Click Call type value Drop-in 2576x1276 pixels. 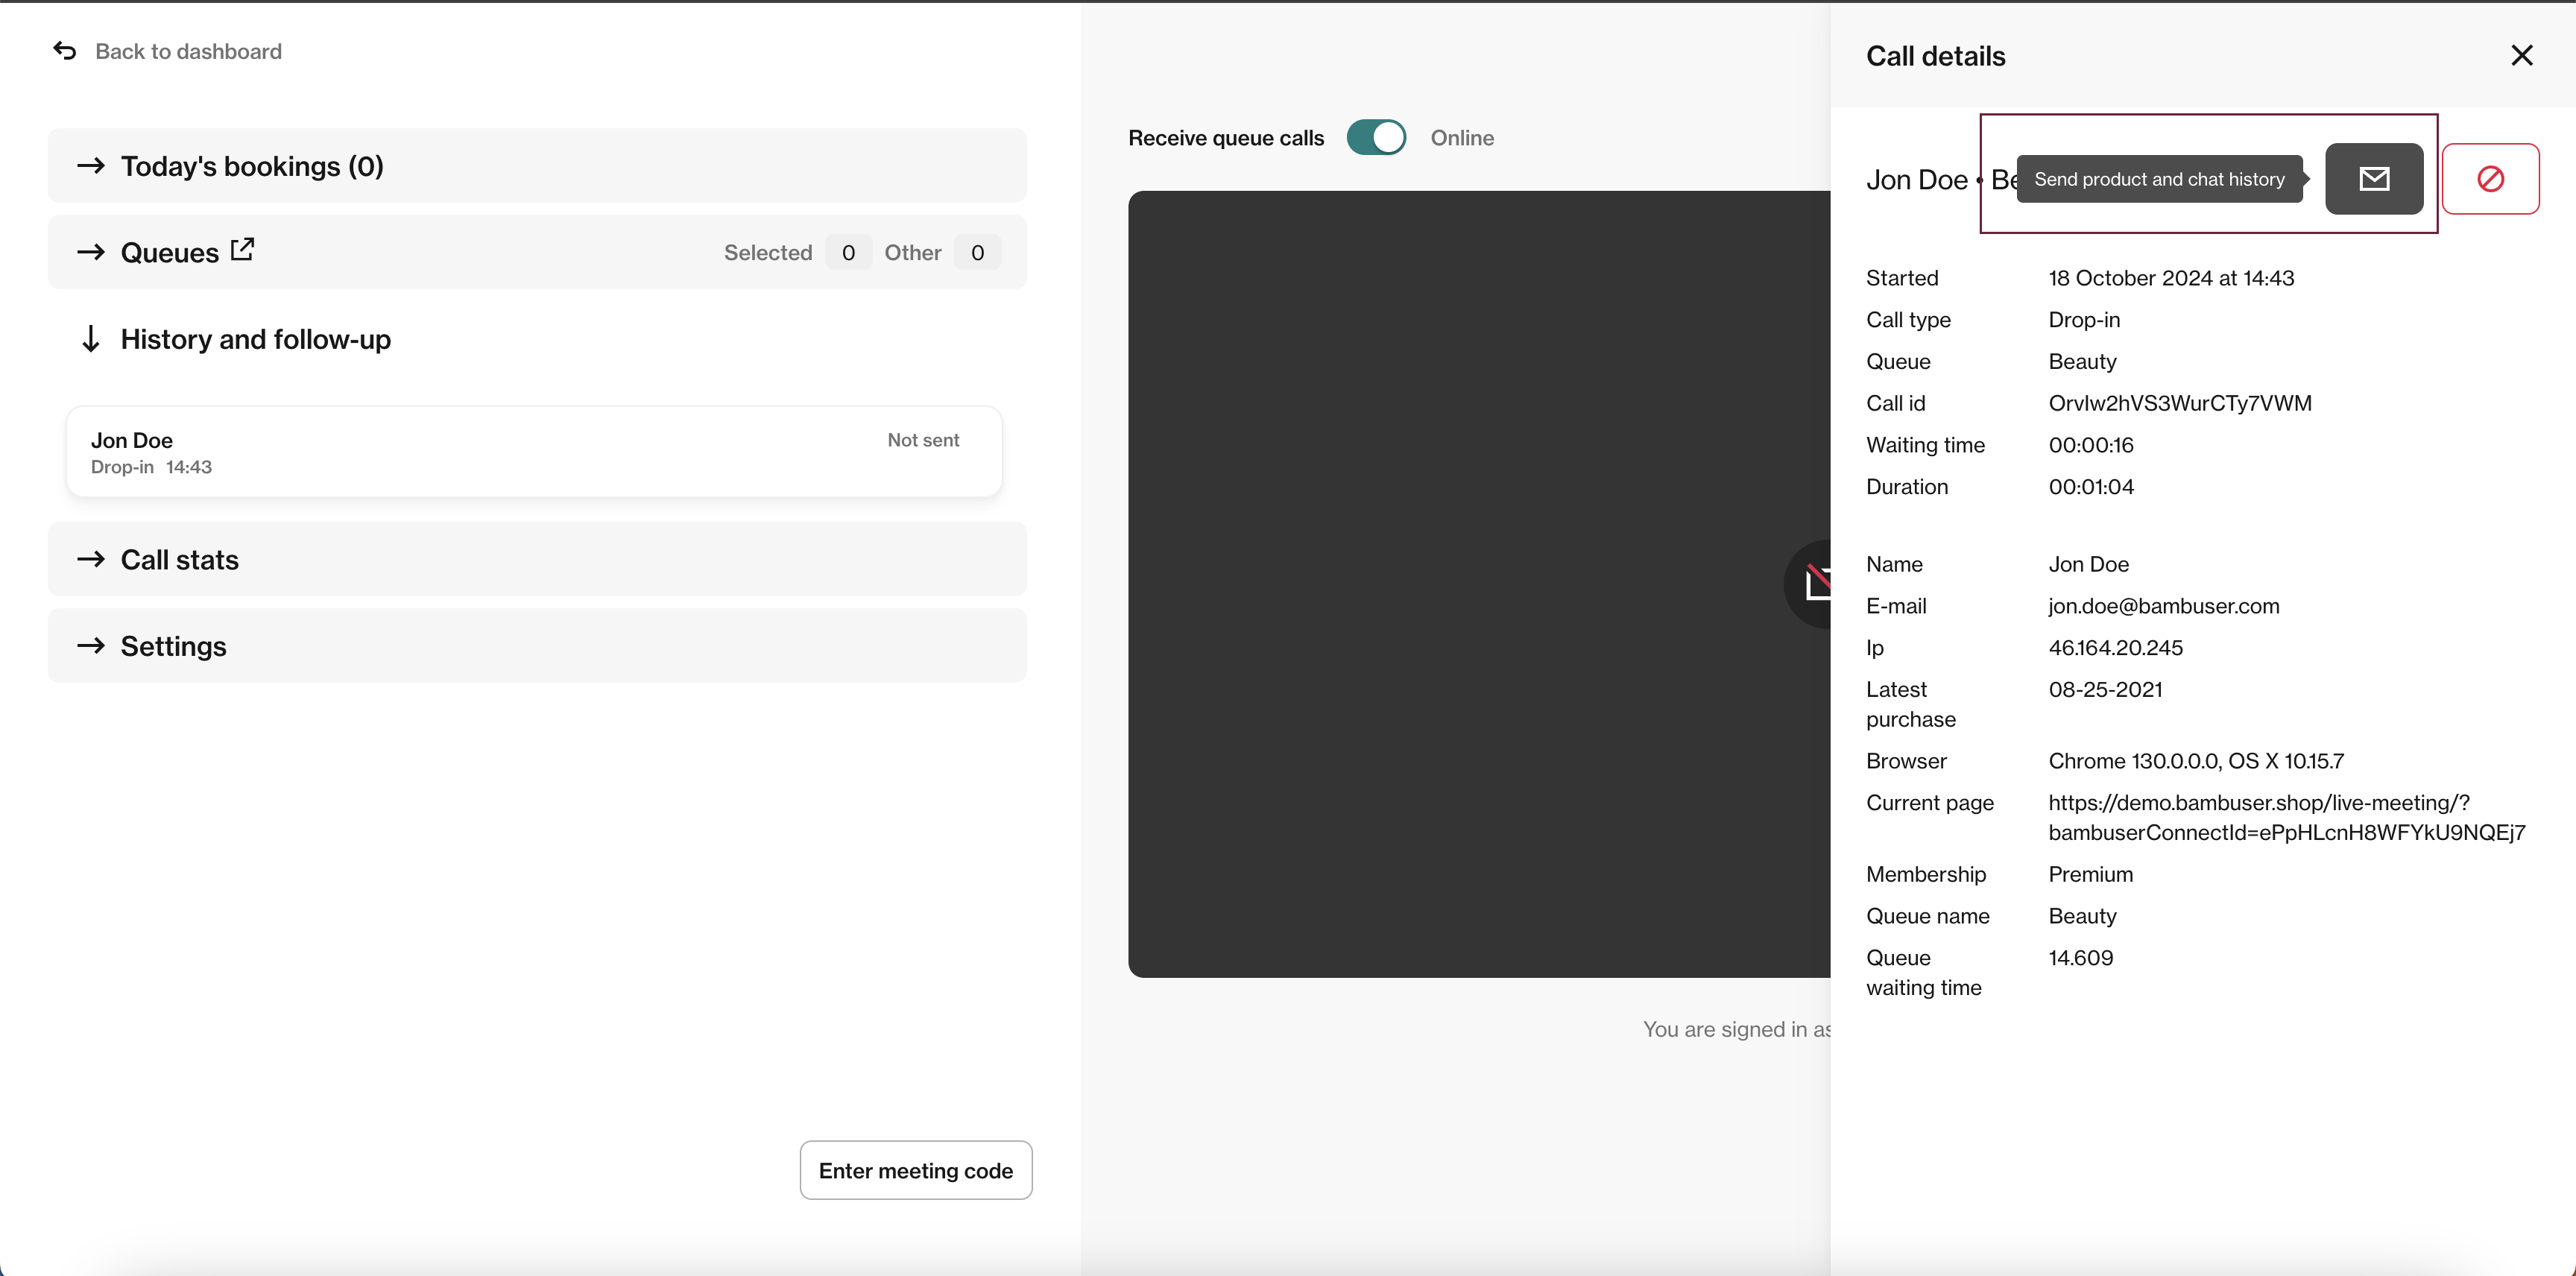(x=2083, y=320)
